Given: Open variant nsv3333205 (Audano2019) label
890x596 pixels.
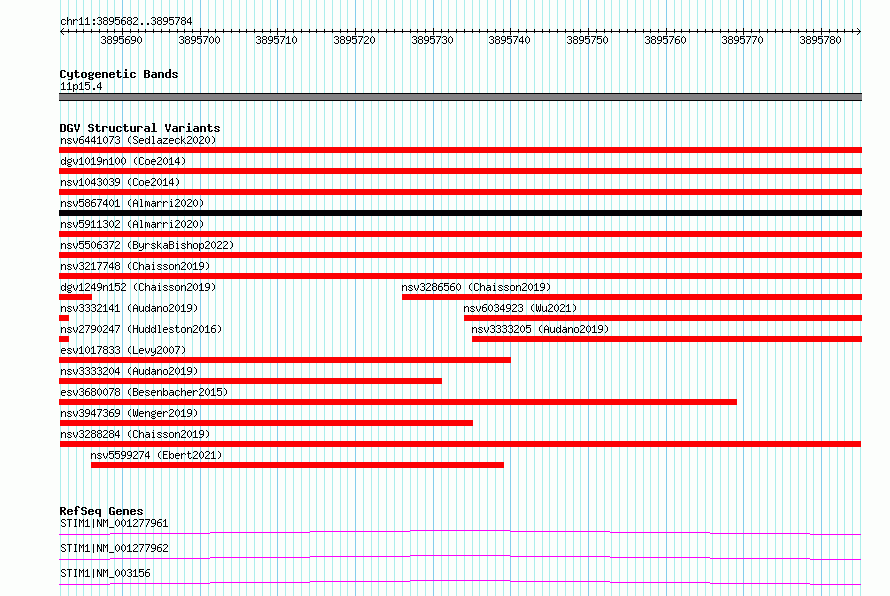Looking at the screenshot, I should [540, 329].
